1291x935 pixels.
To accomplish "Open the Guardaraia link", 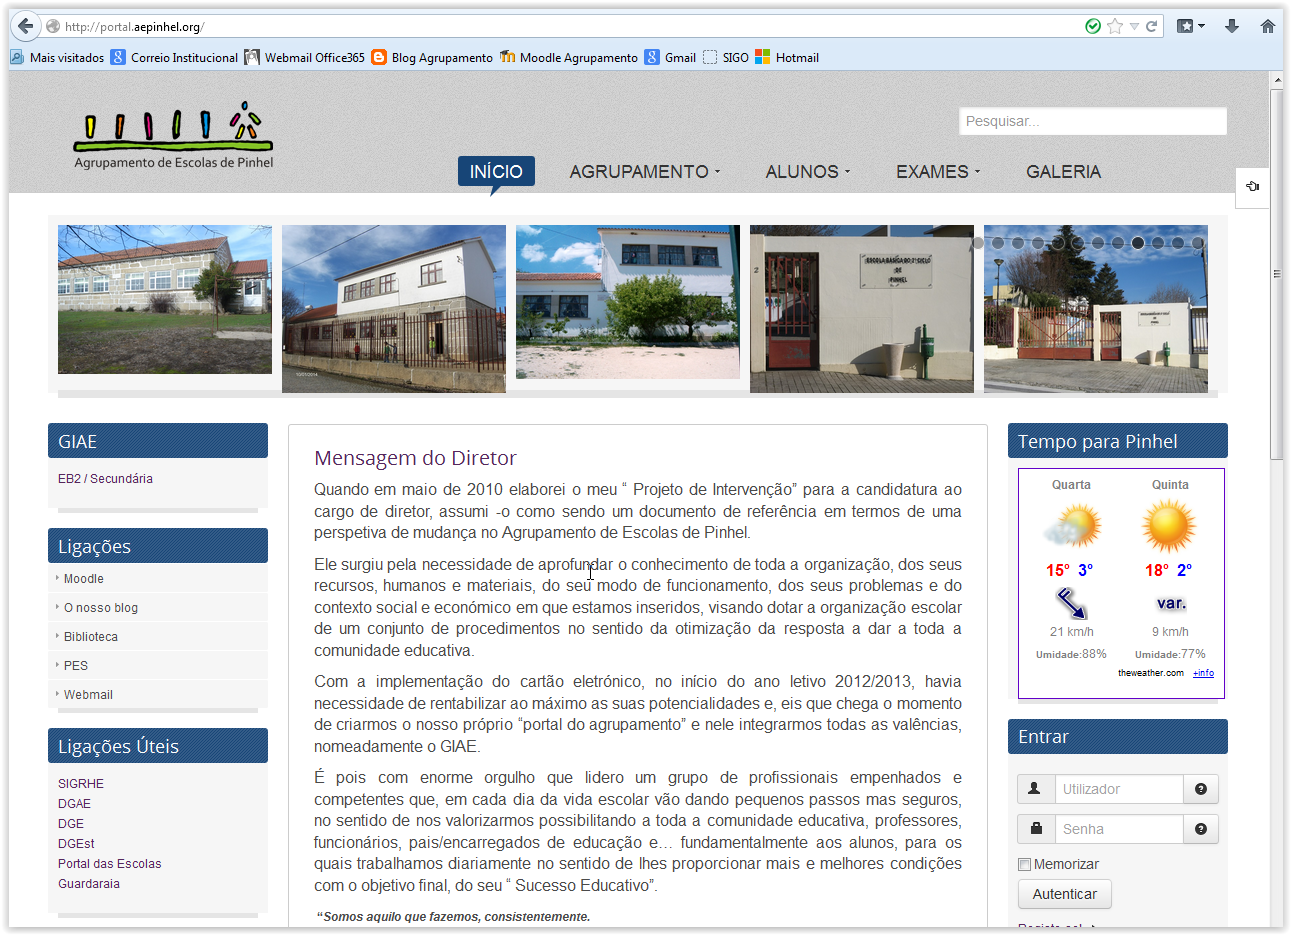I will (89, 884).
